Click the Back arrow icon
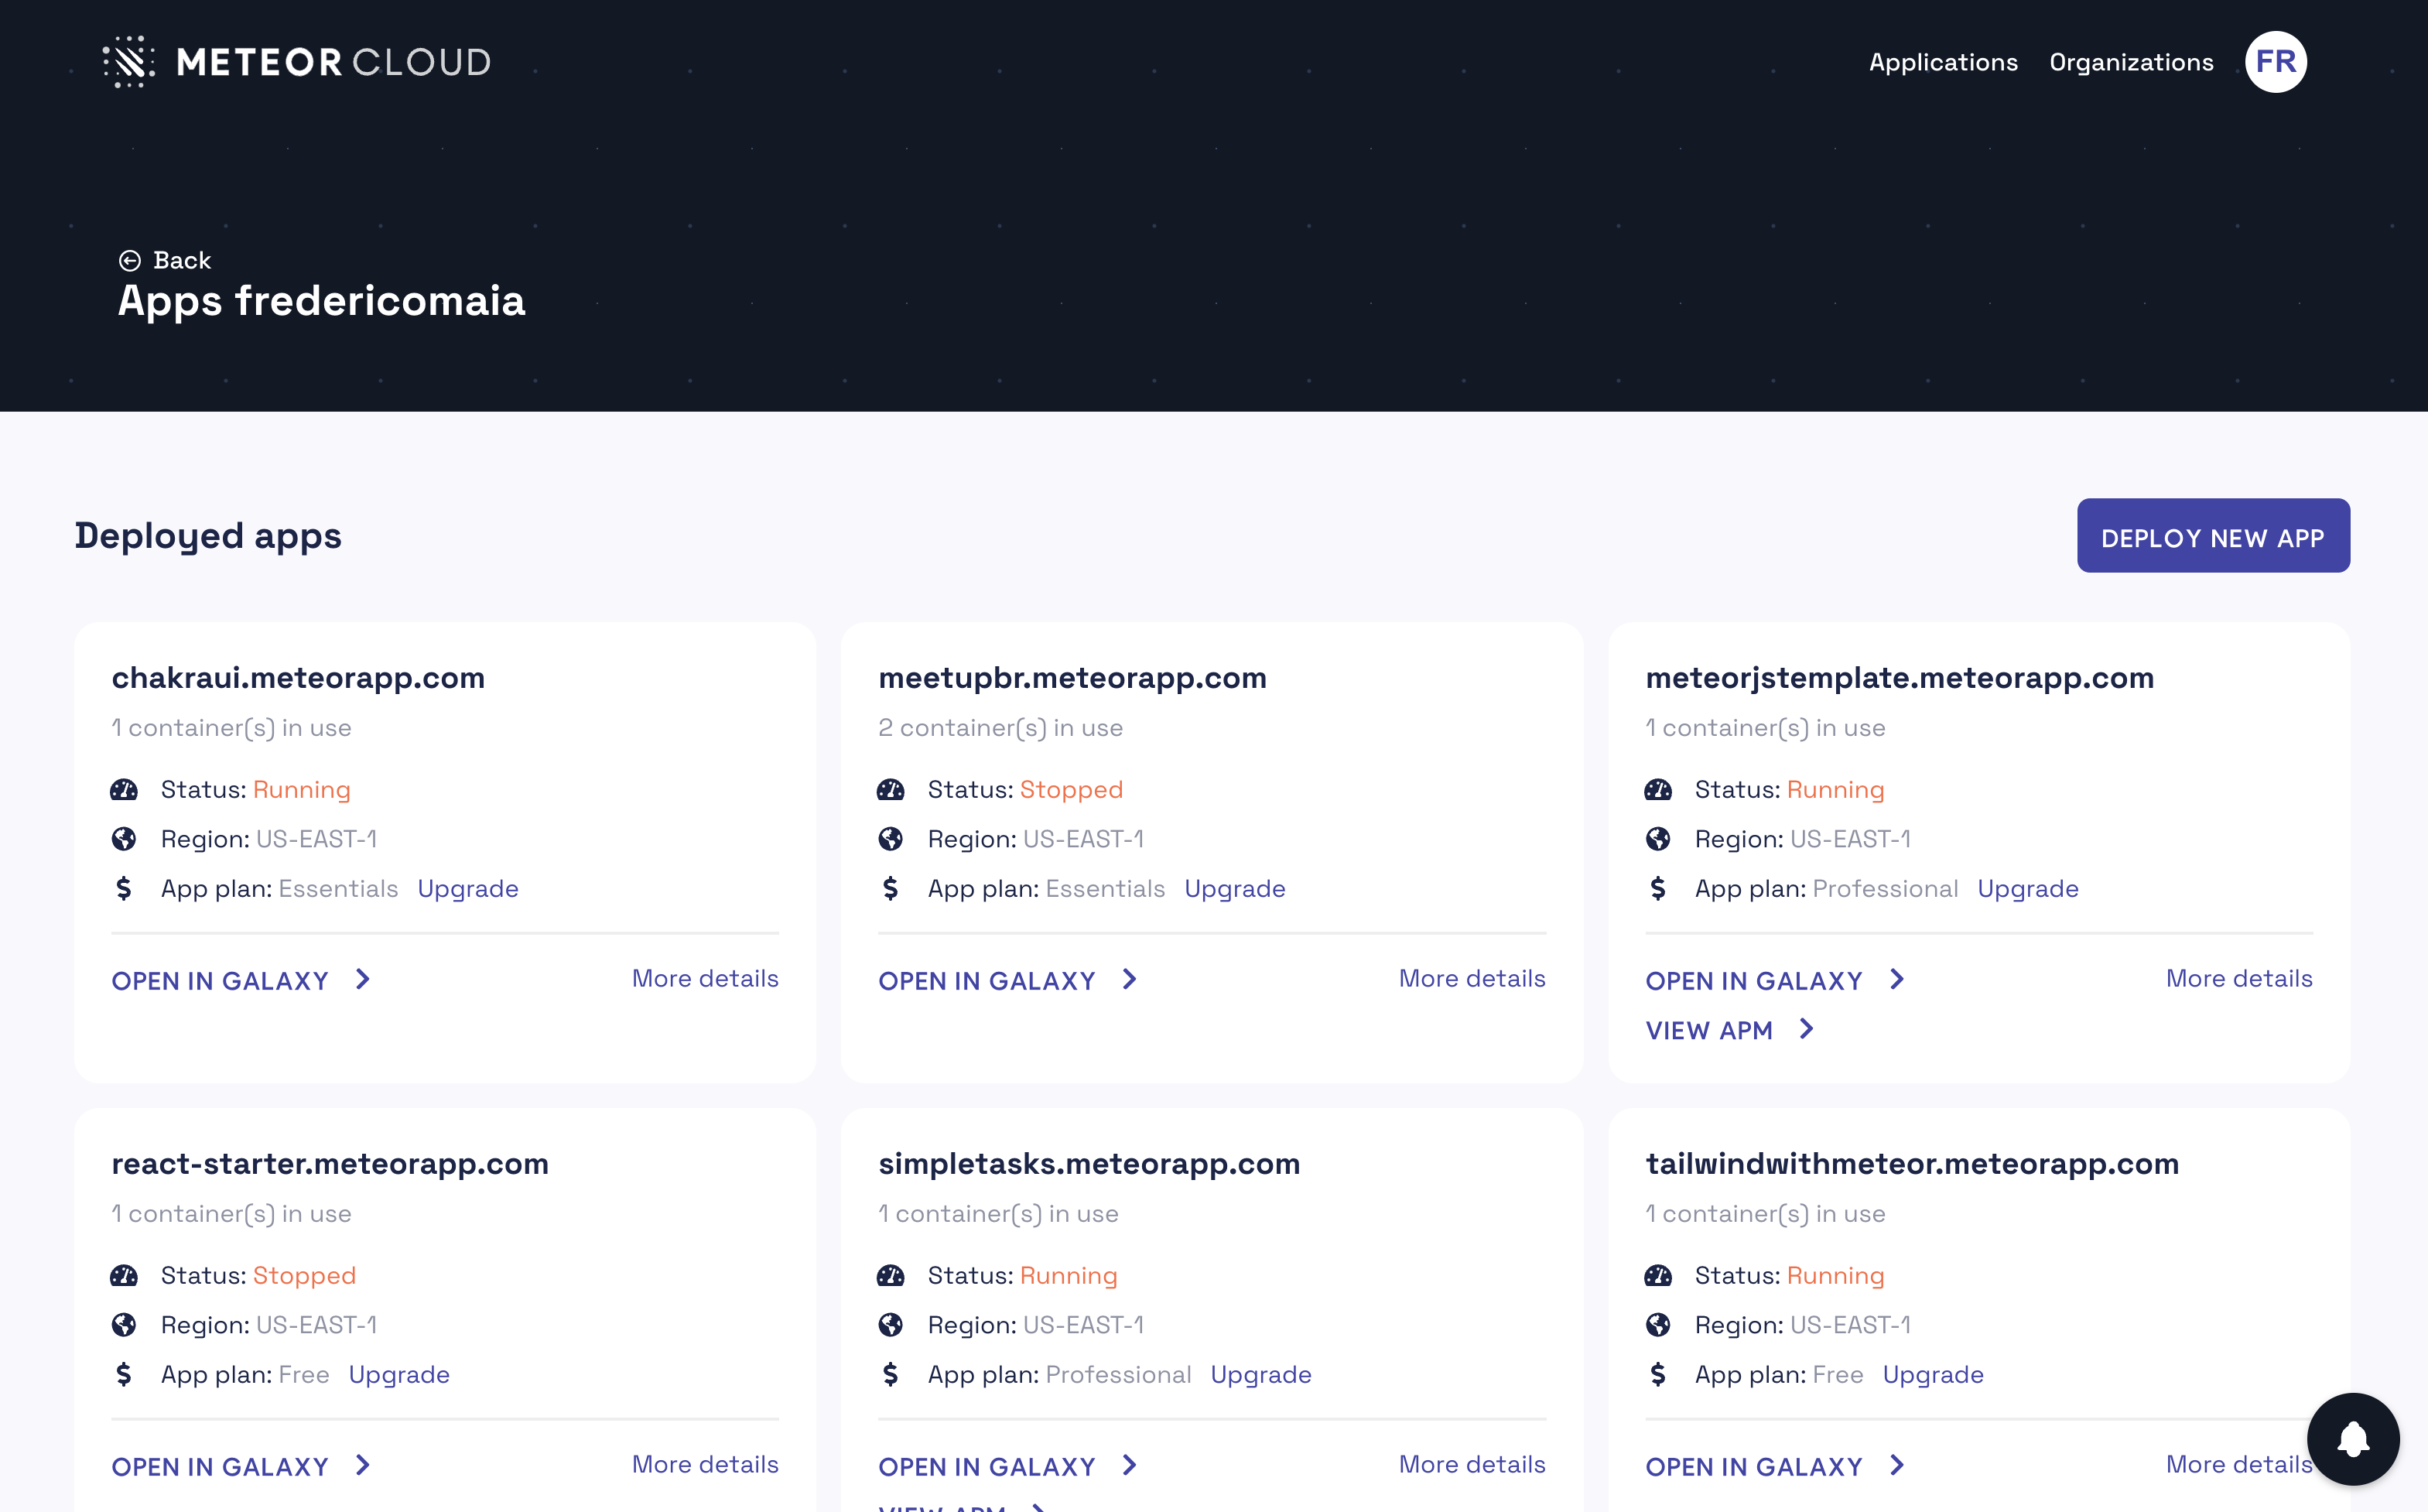 point(130,261)
